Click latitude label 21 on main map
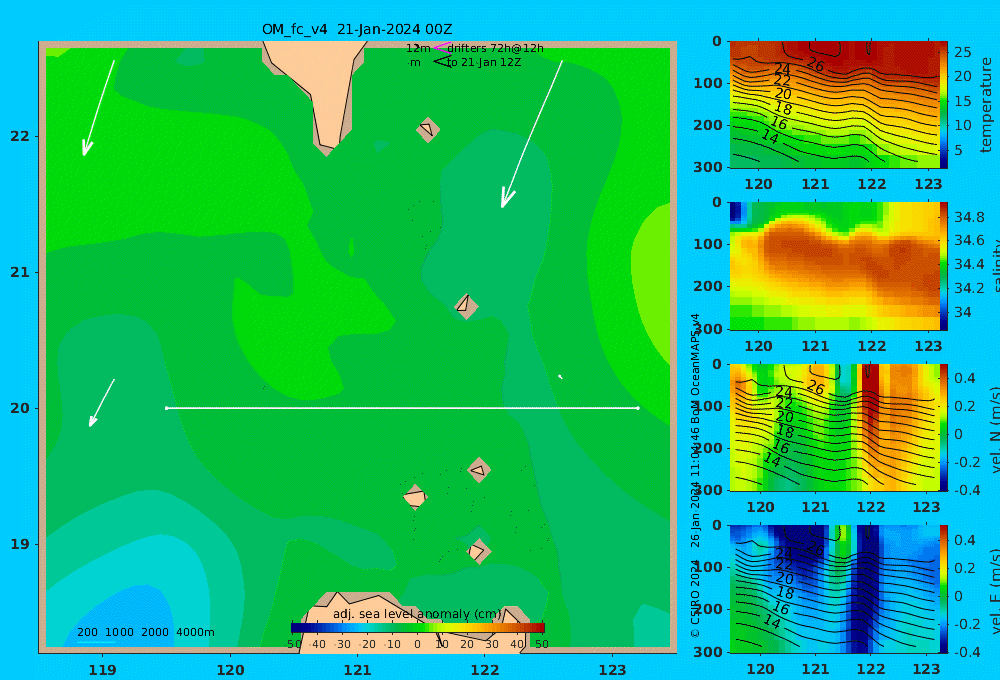This screenshot has height=680, width=1000. coord(20,272)
